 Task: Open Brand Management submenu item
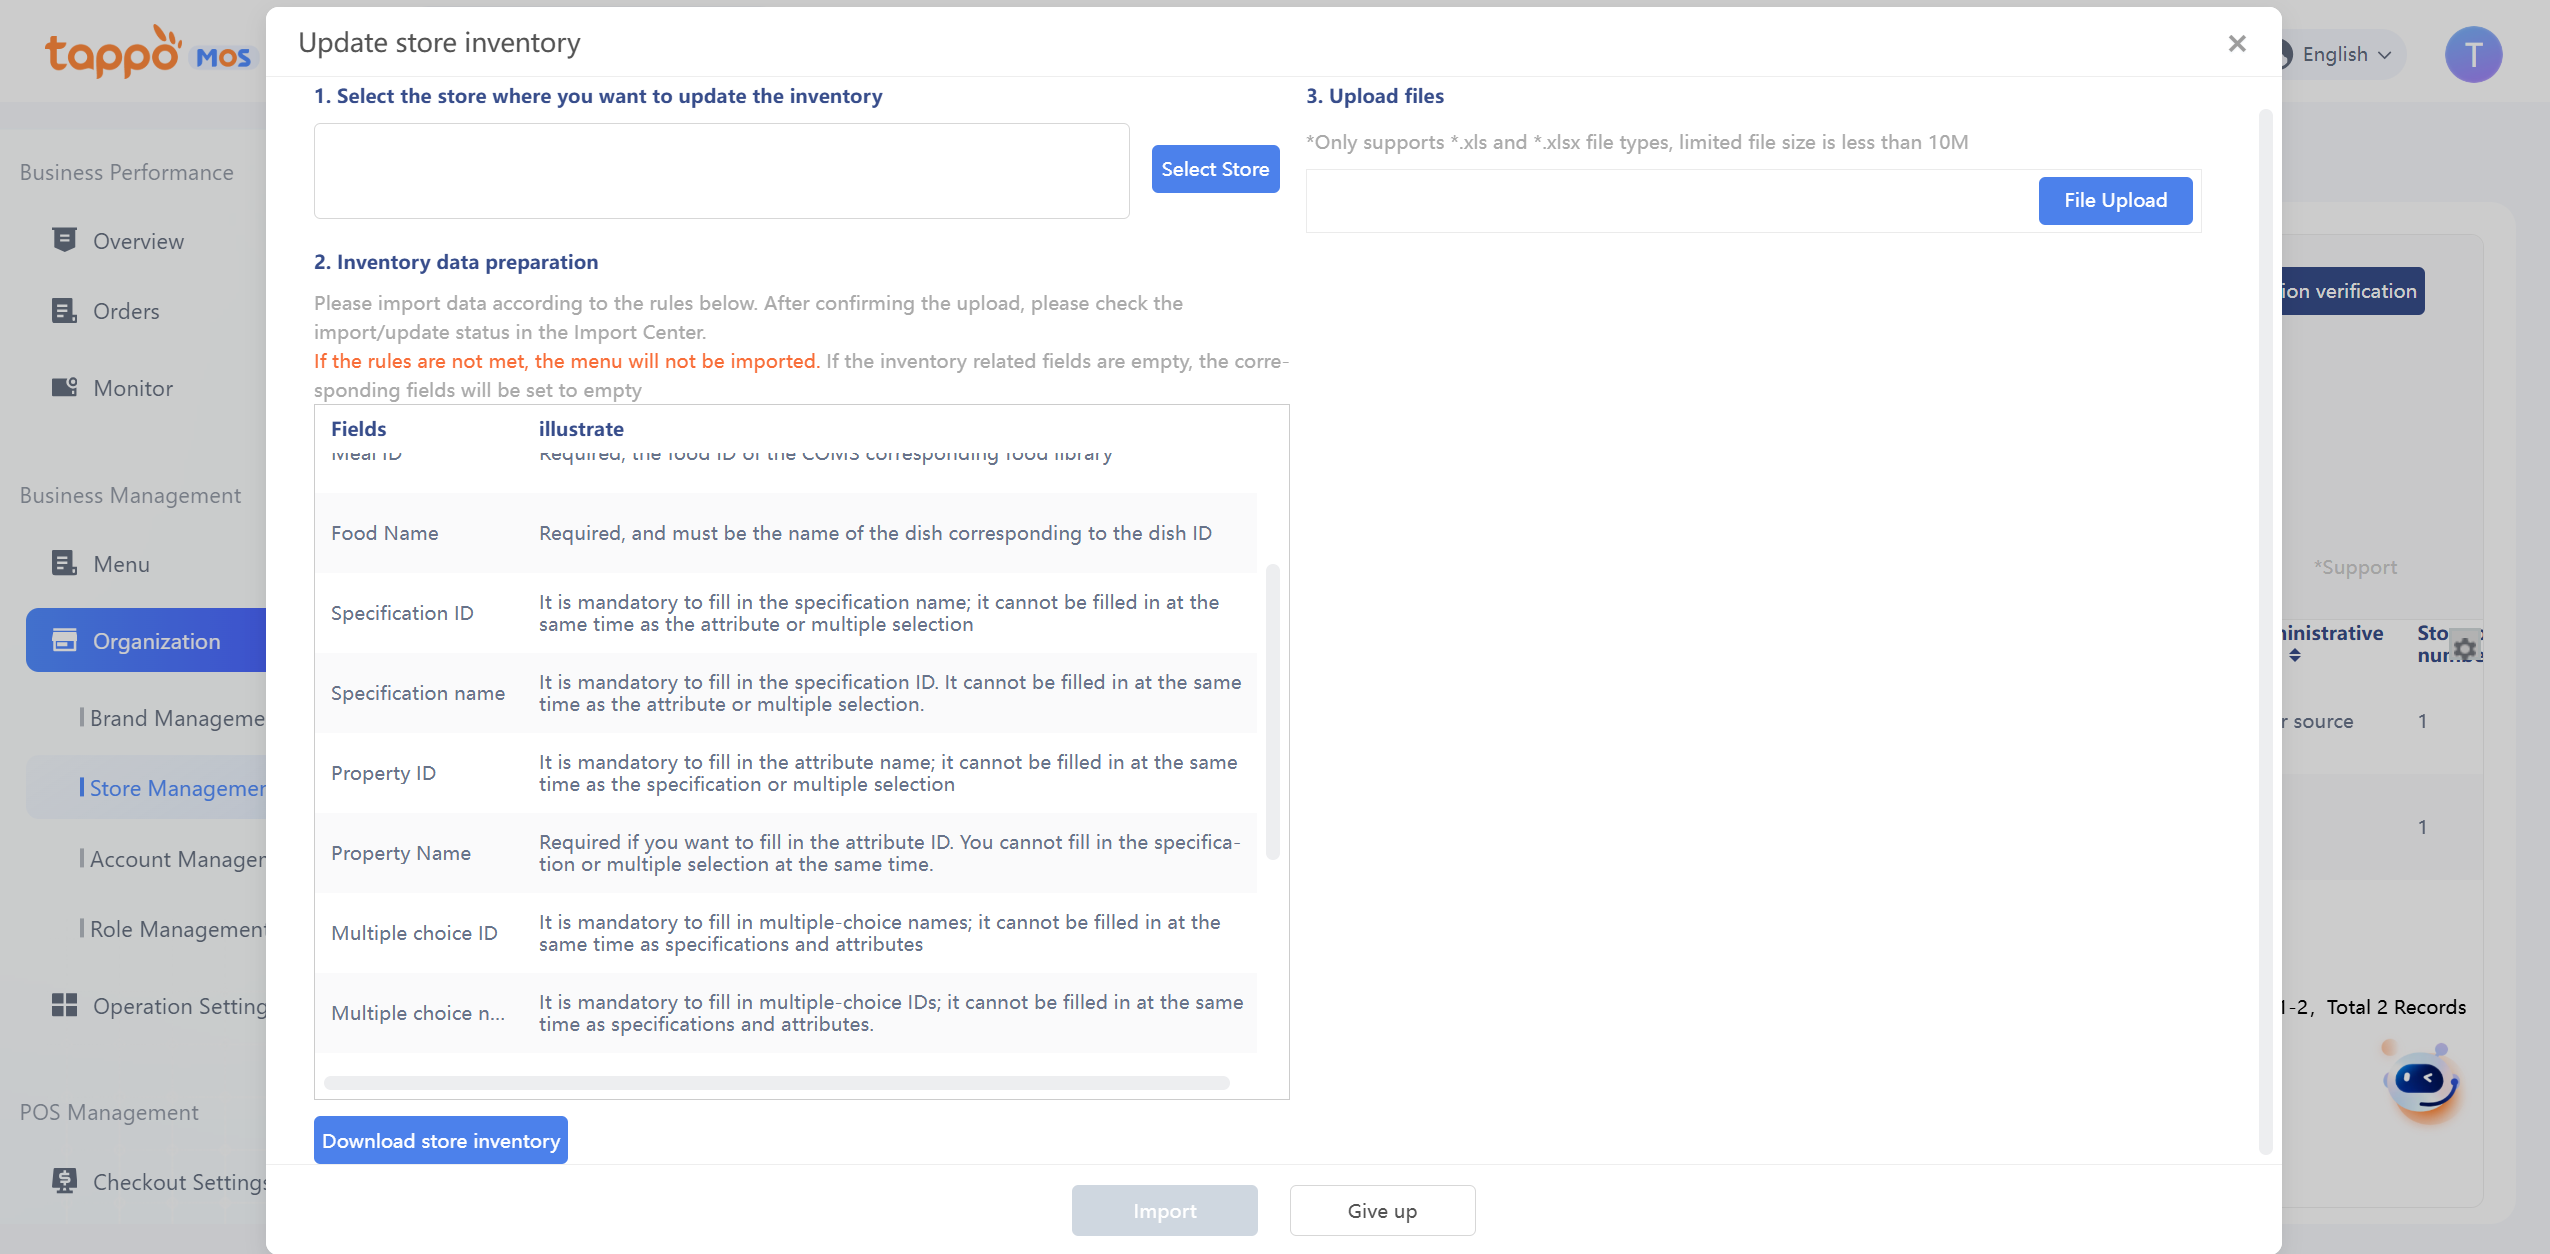click(x=176, y=718)
